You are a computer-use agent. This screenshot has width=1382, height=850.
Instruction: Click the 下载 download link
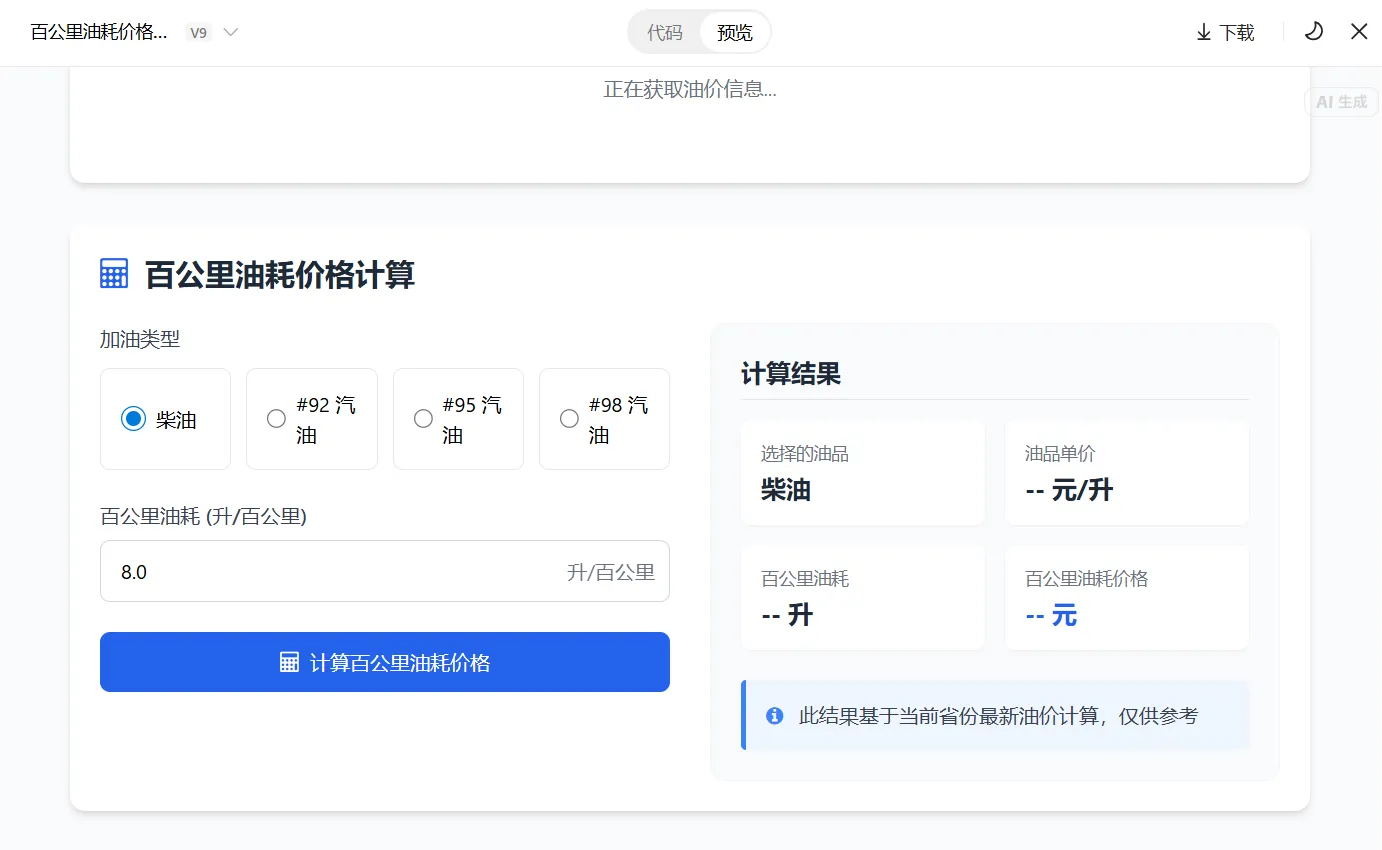click(1238, 31)
